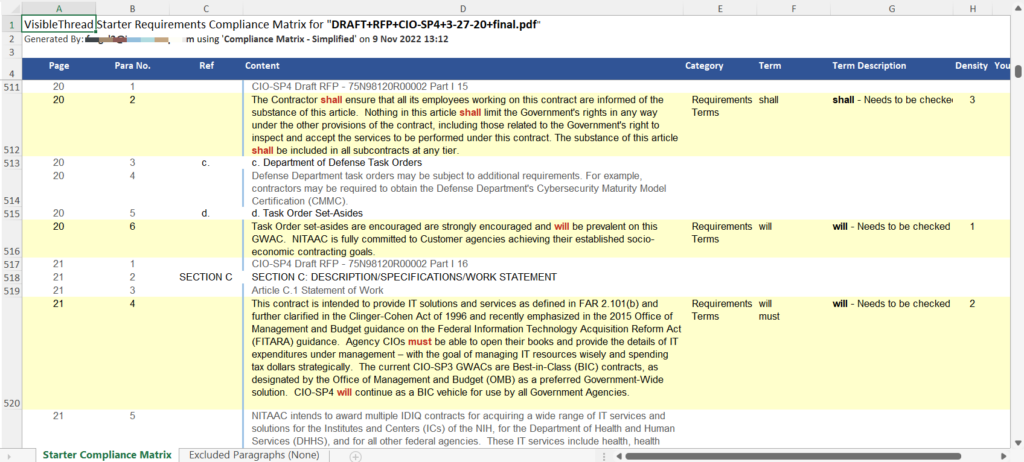Select column F header

pyautogui.click(x=793, y=8)
